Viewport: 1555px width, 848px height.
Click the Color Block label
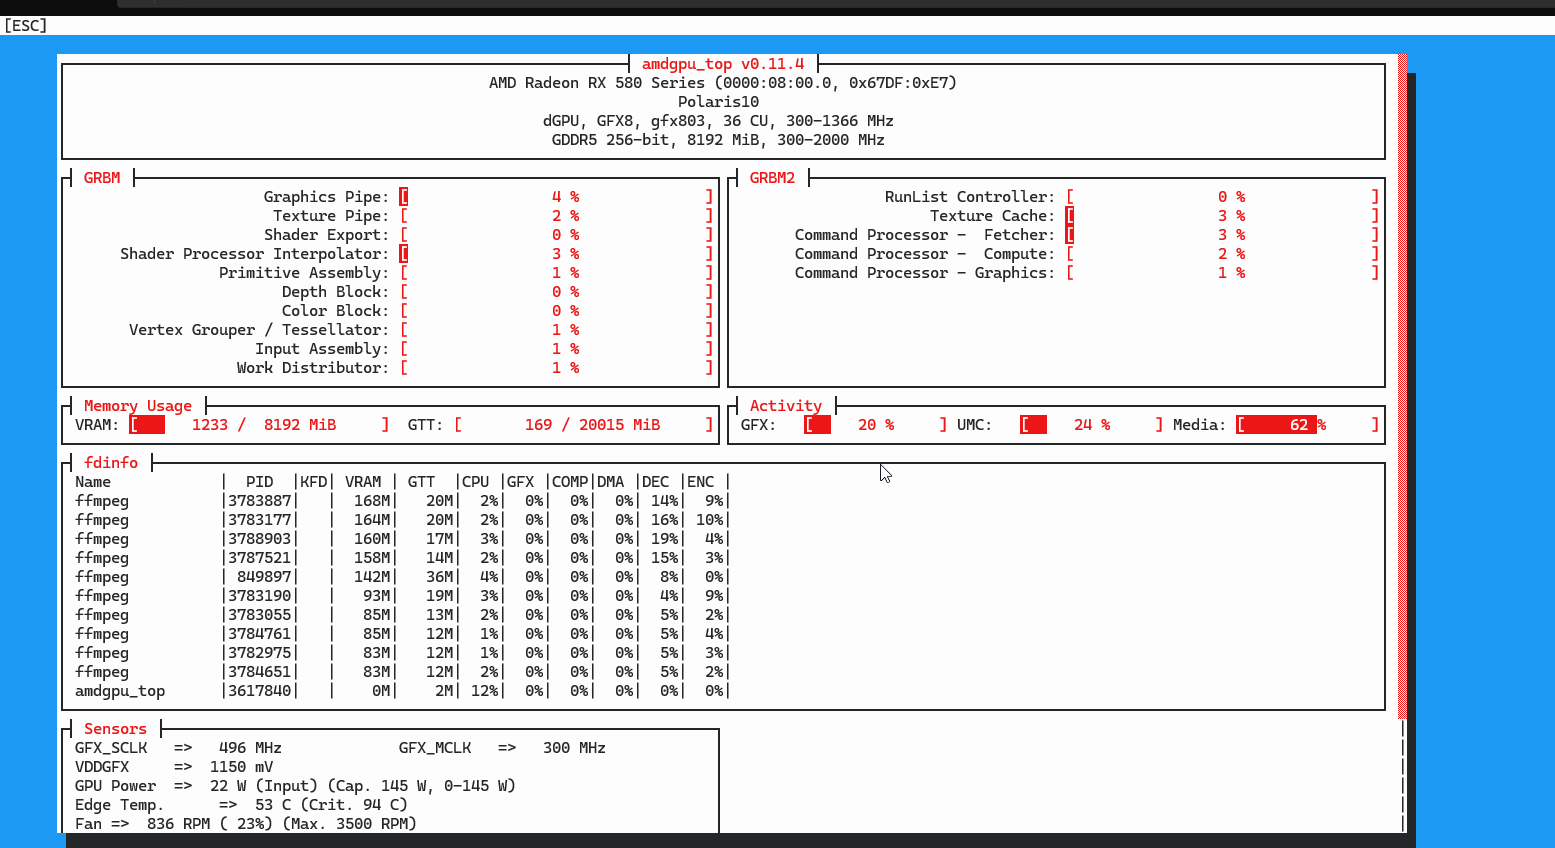pyautogui.click(x=335, y=311)
